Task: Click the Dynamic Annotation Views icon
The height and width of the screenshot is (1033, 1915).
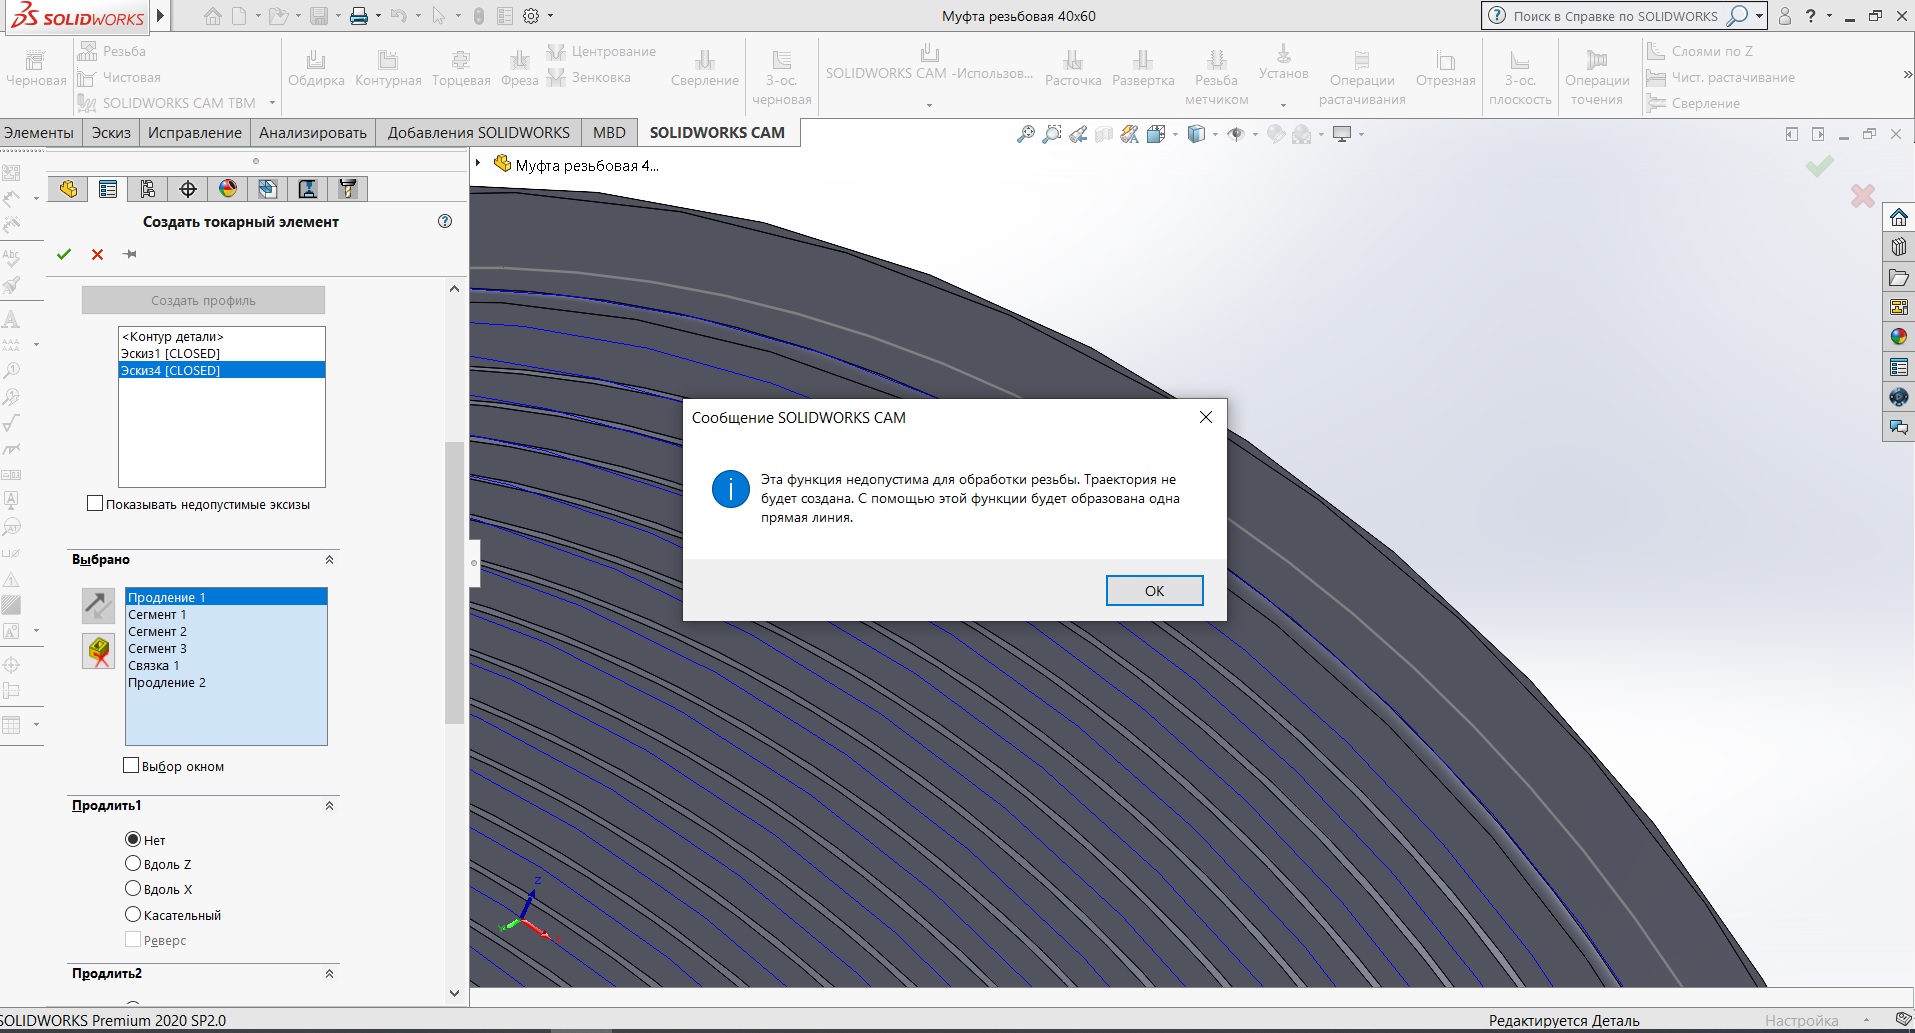Action: coord(1129,134)
